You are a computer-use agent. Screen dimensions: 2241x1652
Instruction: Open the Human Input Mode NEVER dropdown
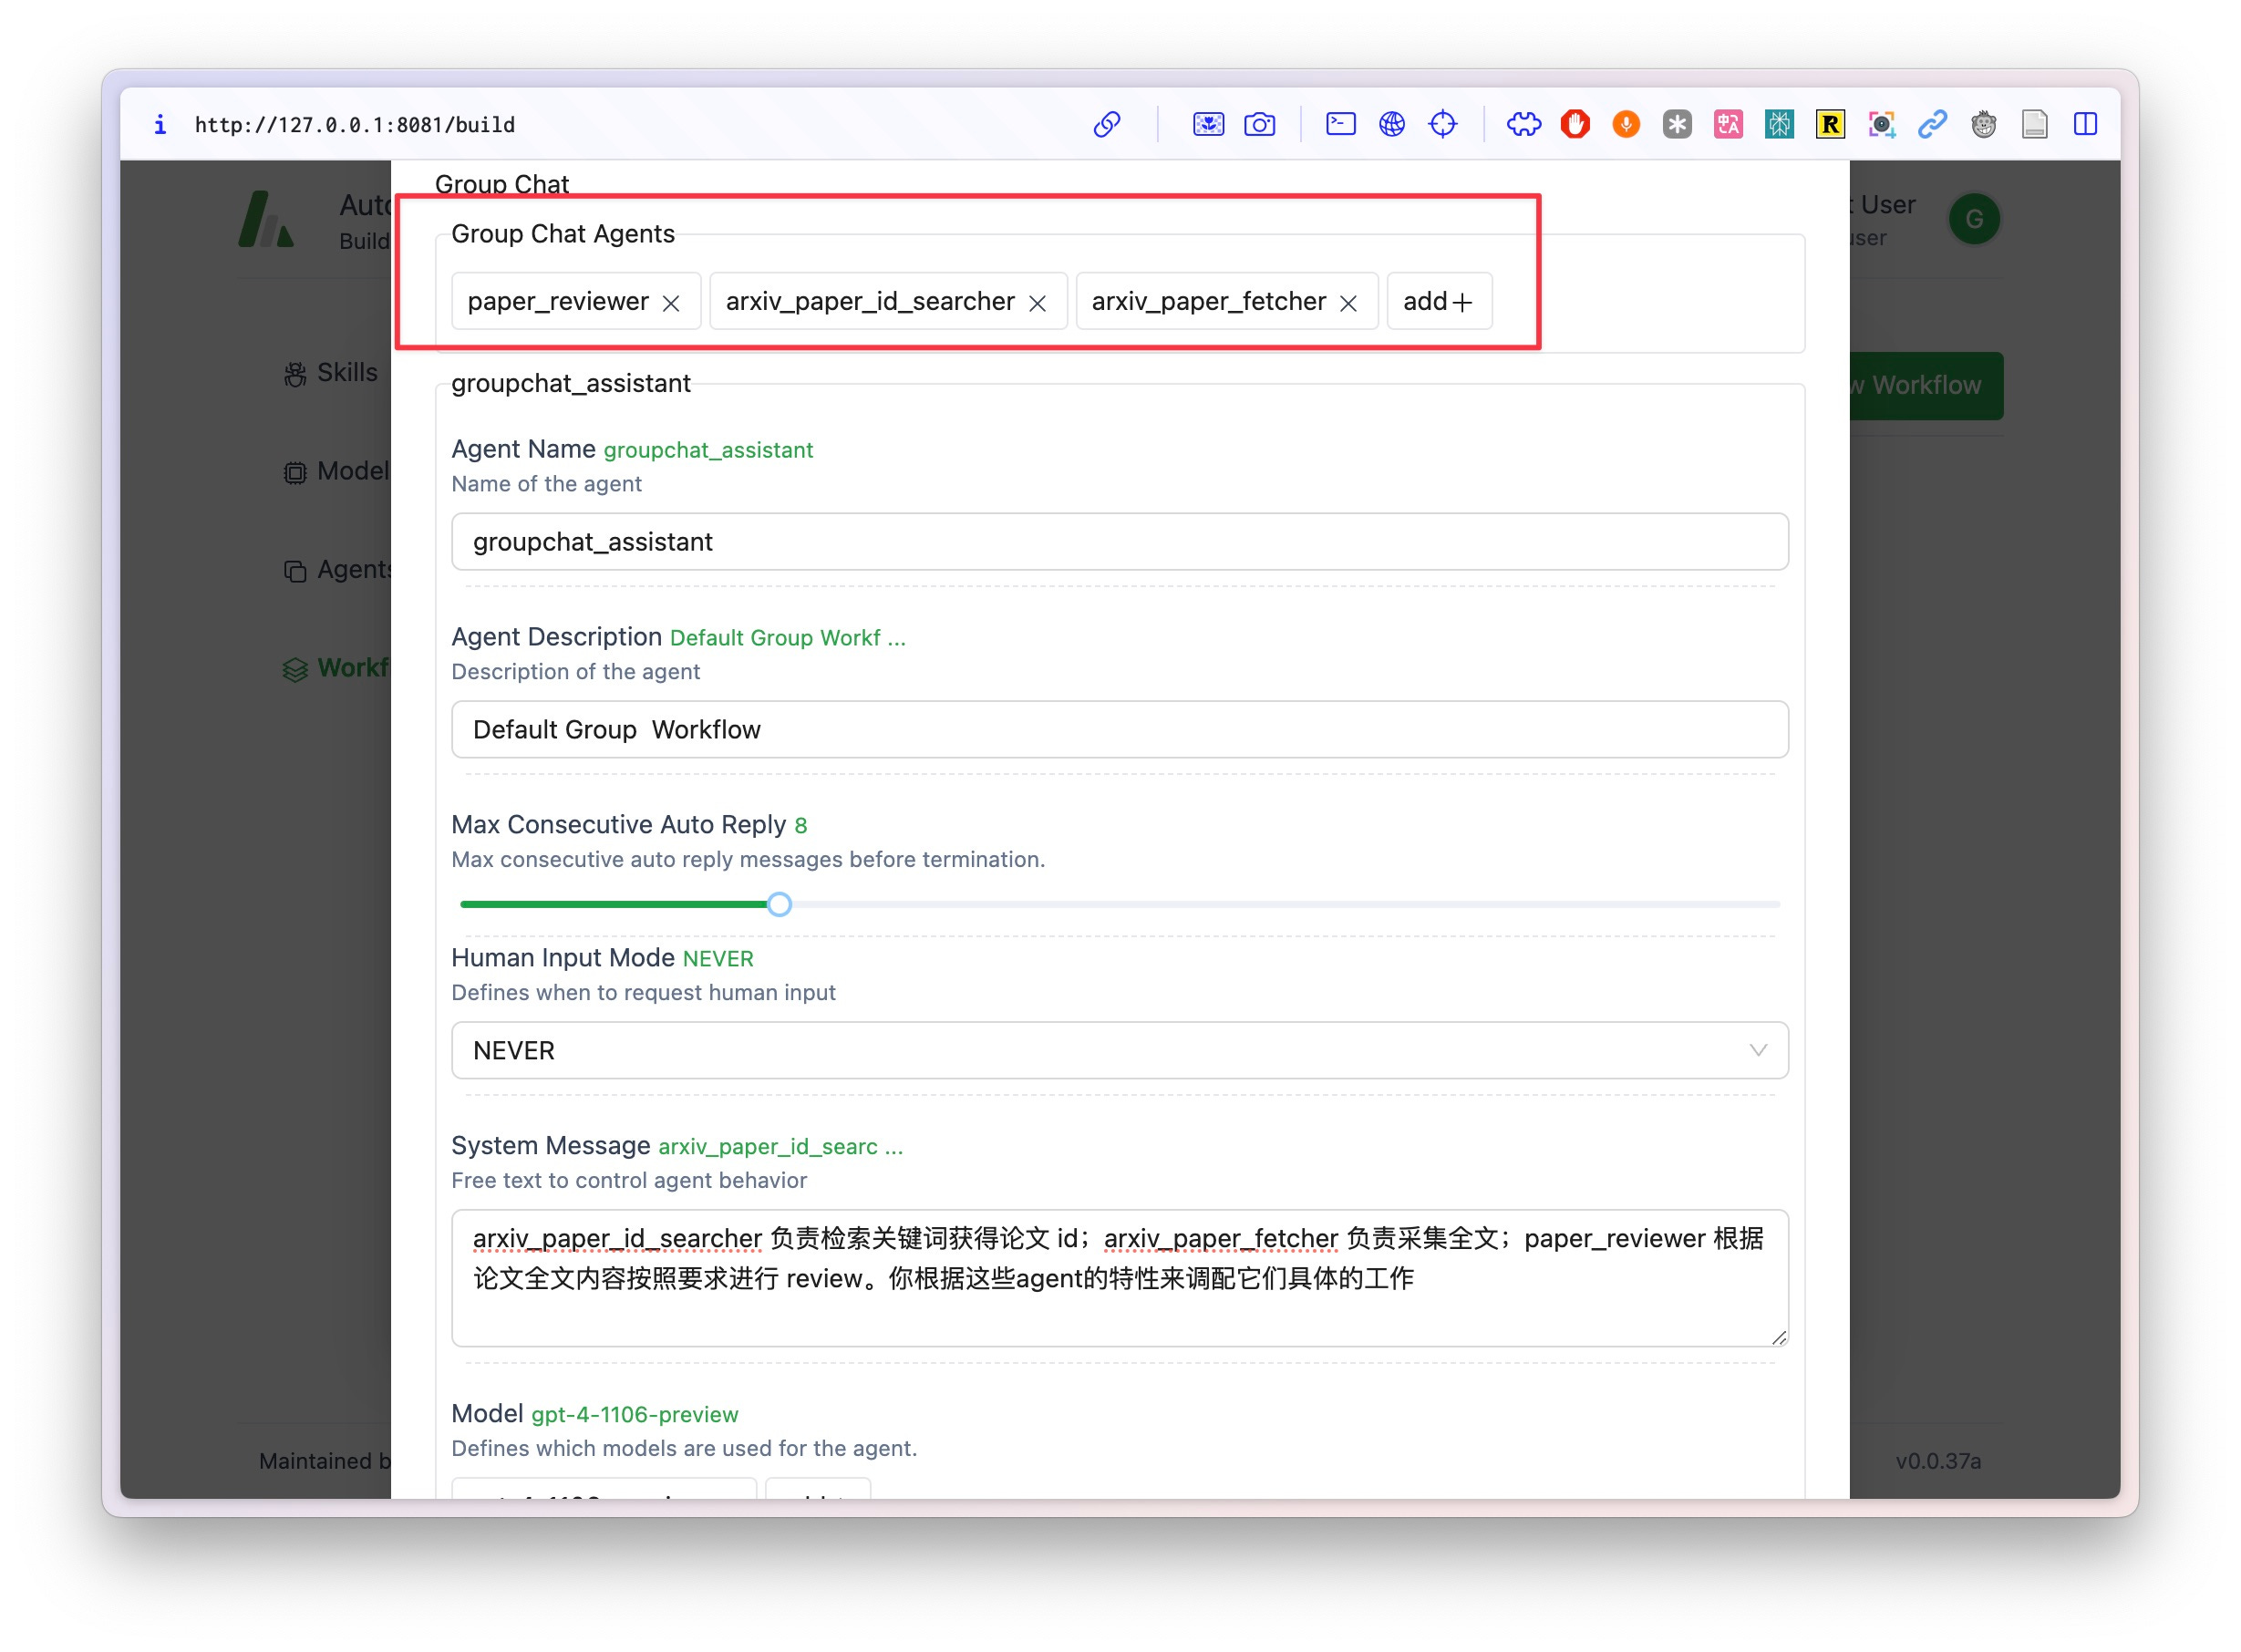point(1119,1050)
